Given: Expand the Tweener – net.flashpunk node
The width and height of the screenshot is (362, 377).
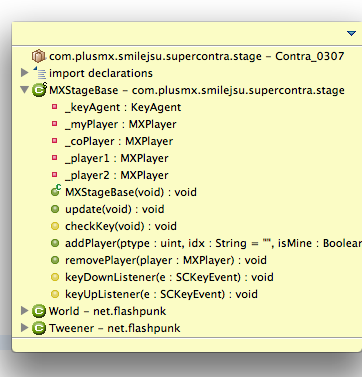Looking at the screenshot, I should tap(24, 327).
